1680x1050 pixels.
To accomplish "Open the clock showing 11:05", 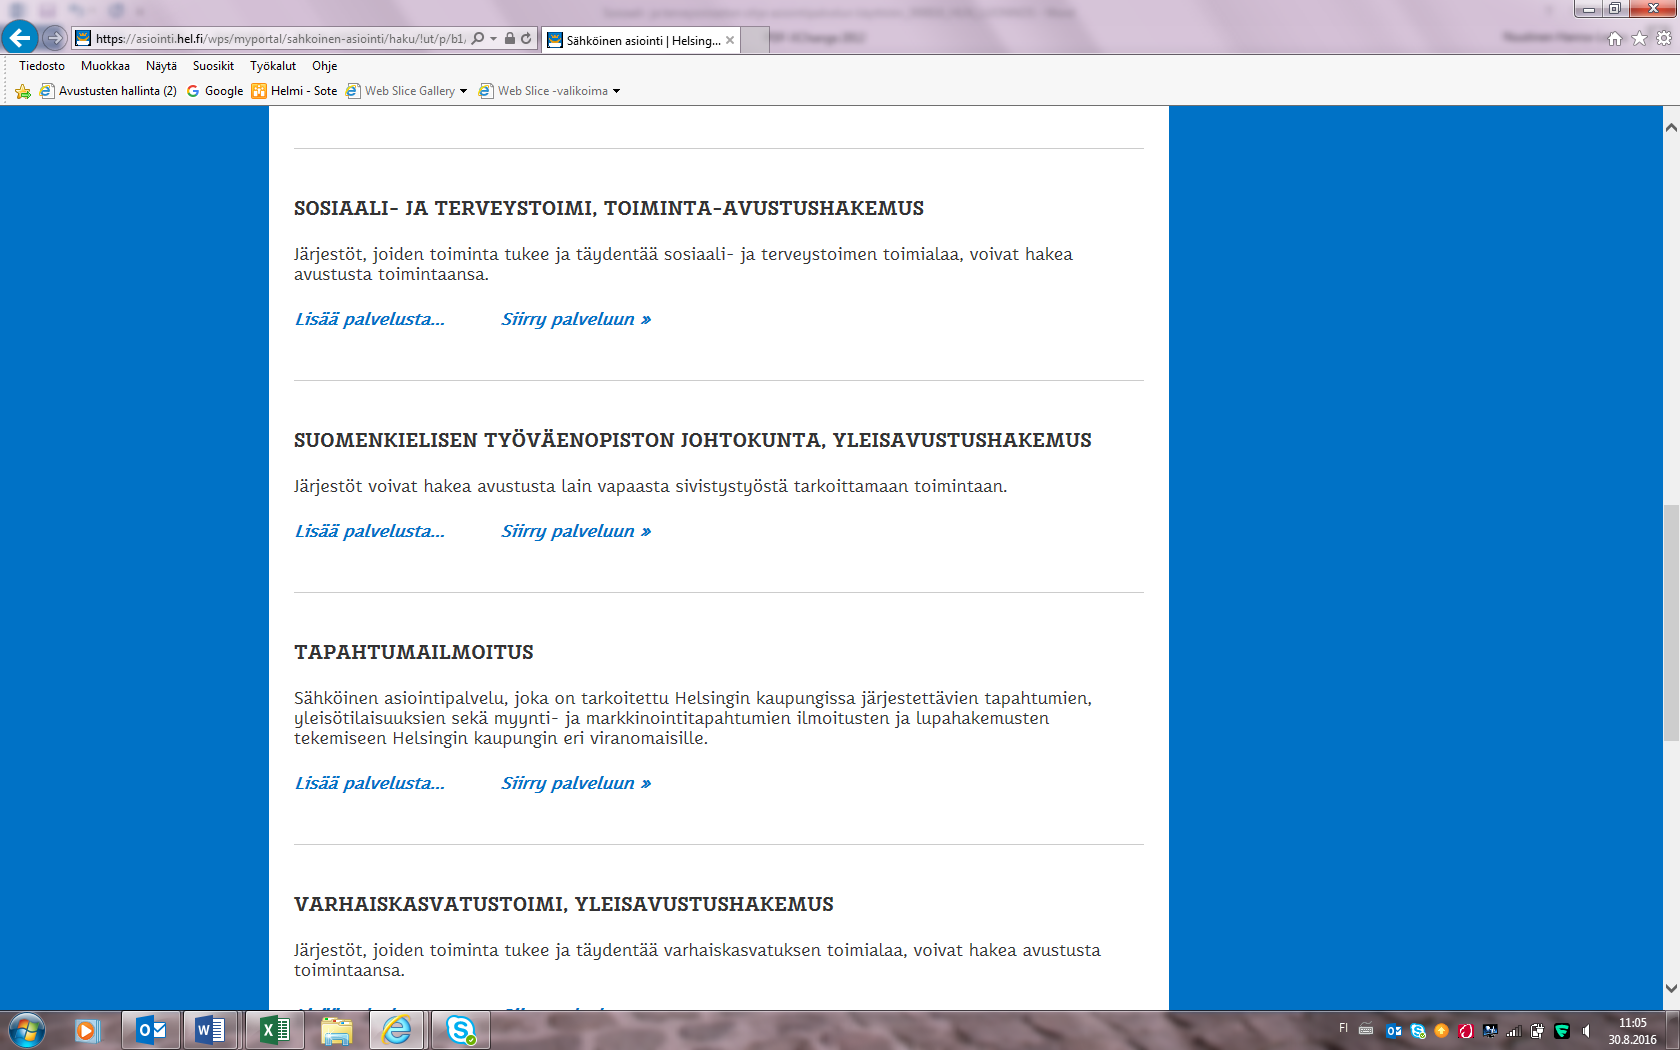I will [x=1632, y=1031].
